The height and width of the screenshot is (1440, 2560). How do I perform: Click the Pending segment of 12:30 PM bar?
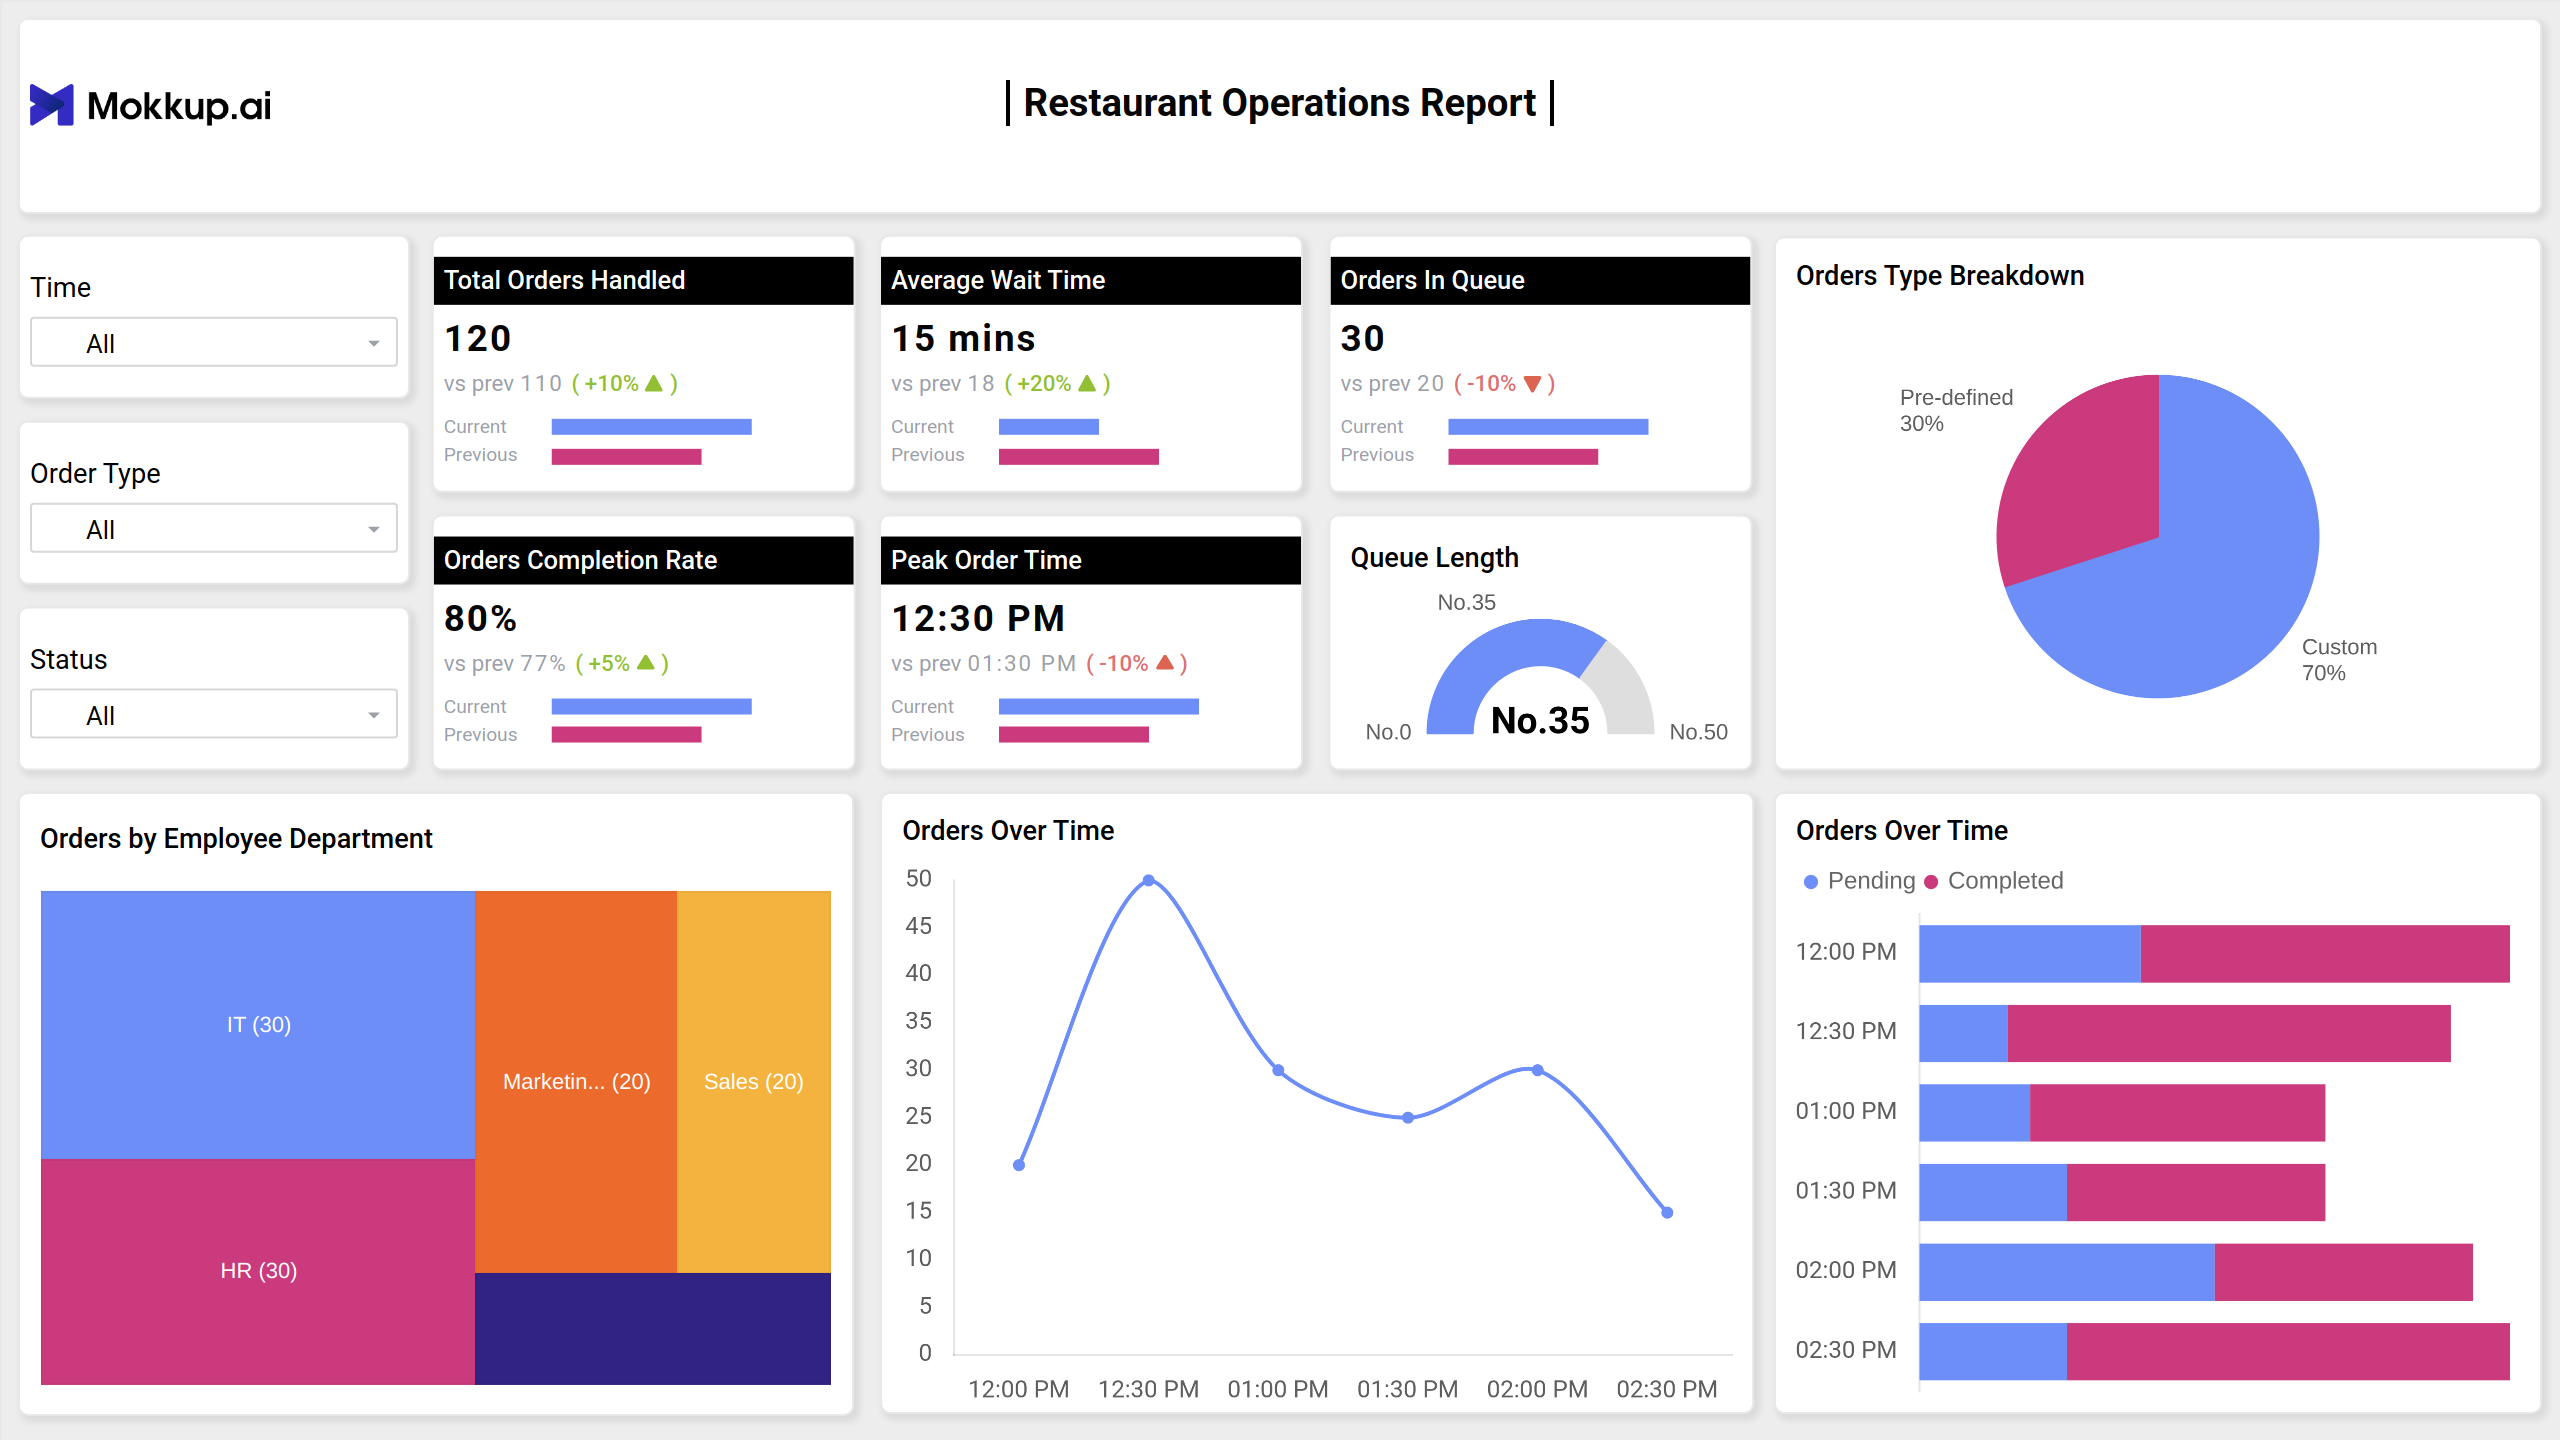pyautogui.click(x=1964, y=1034)
